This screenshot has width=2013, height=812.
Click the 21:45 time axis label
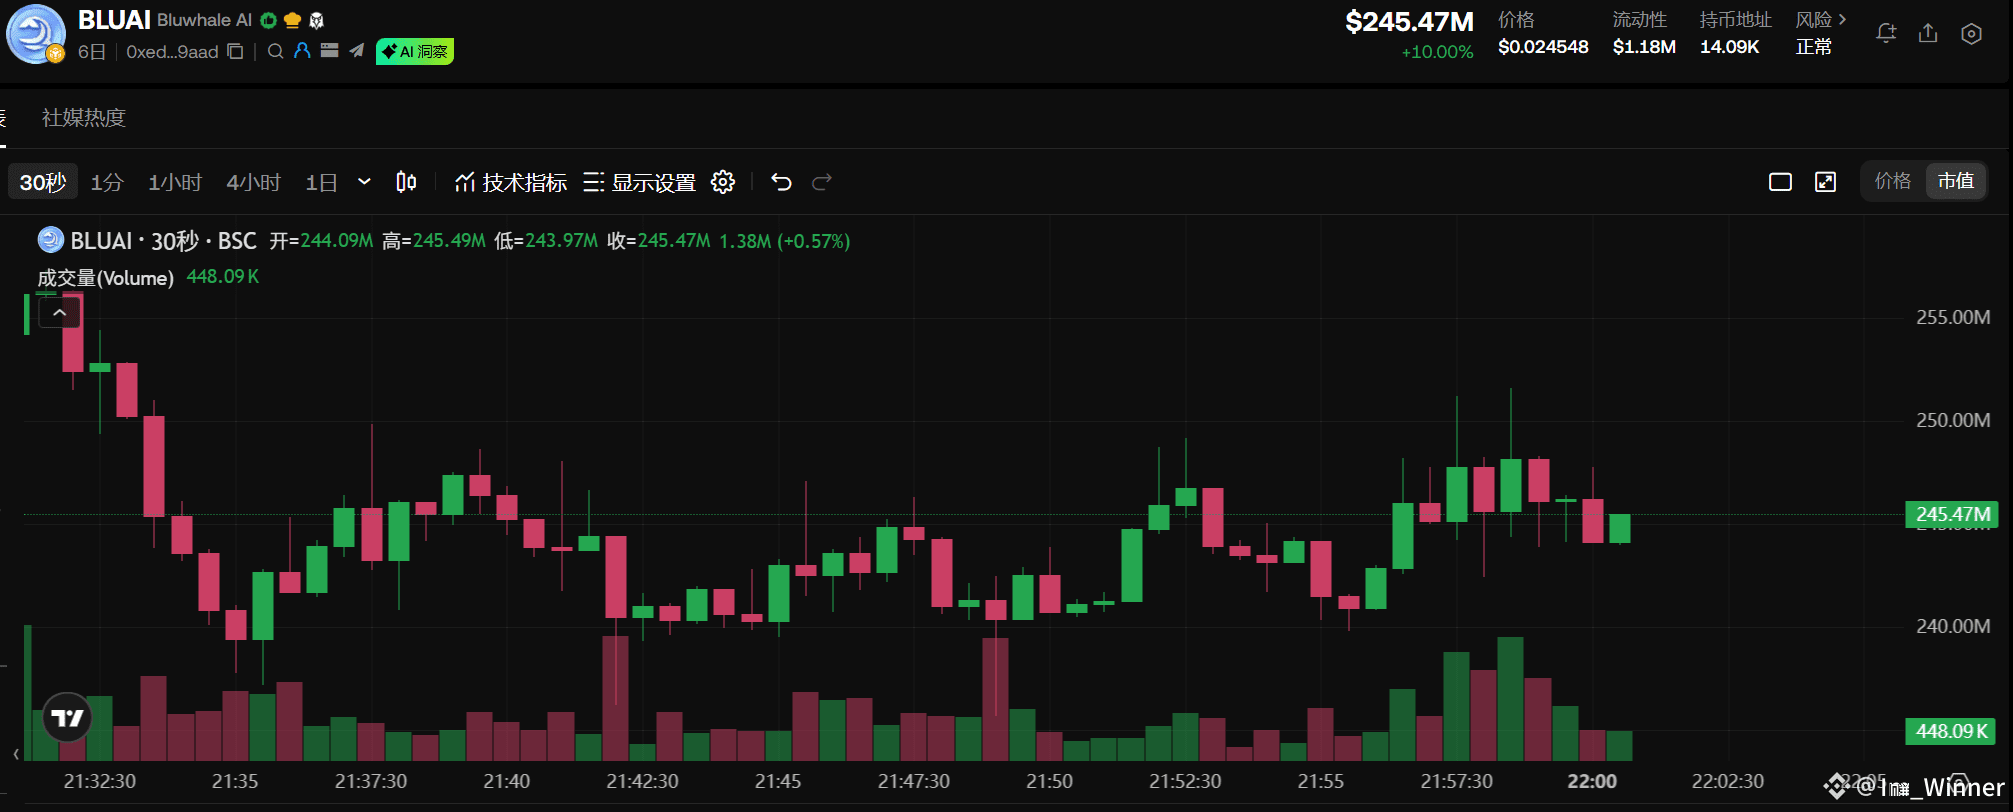pyautogui.click(x=778, y=781)
